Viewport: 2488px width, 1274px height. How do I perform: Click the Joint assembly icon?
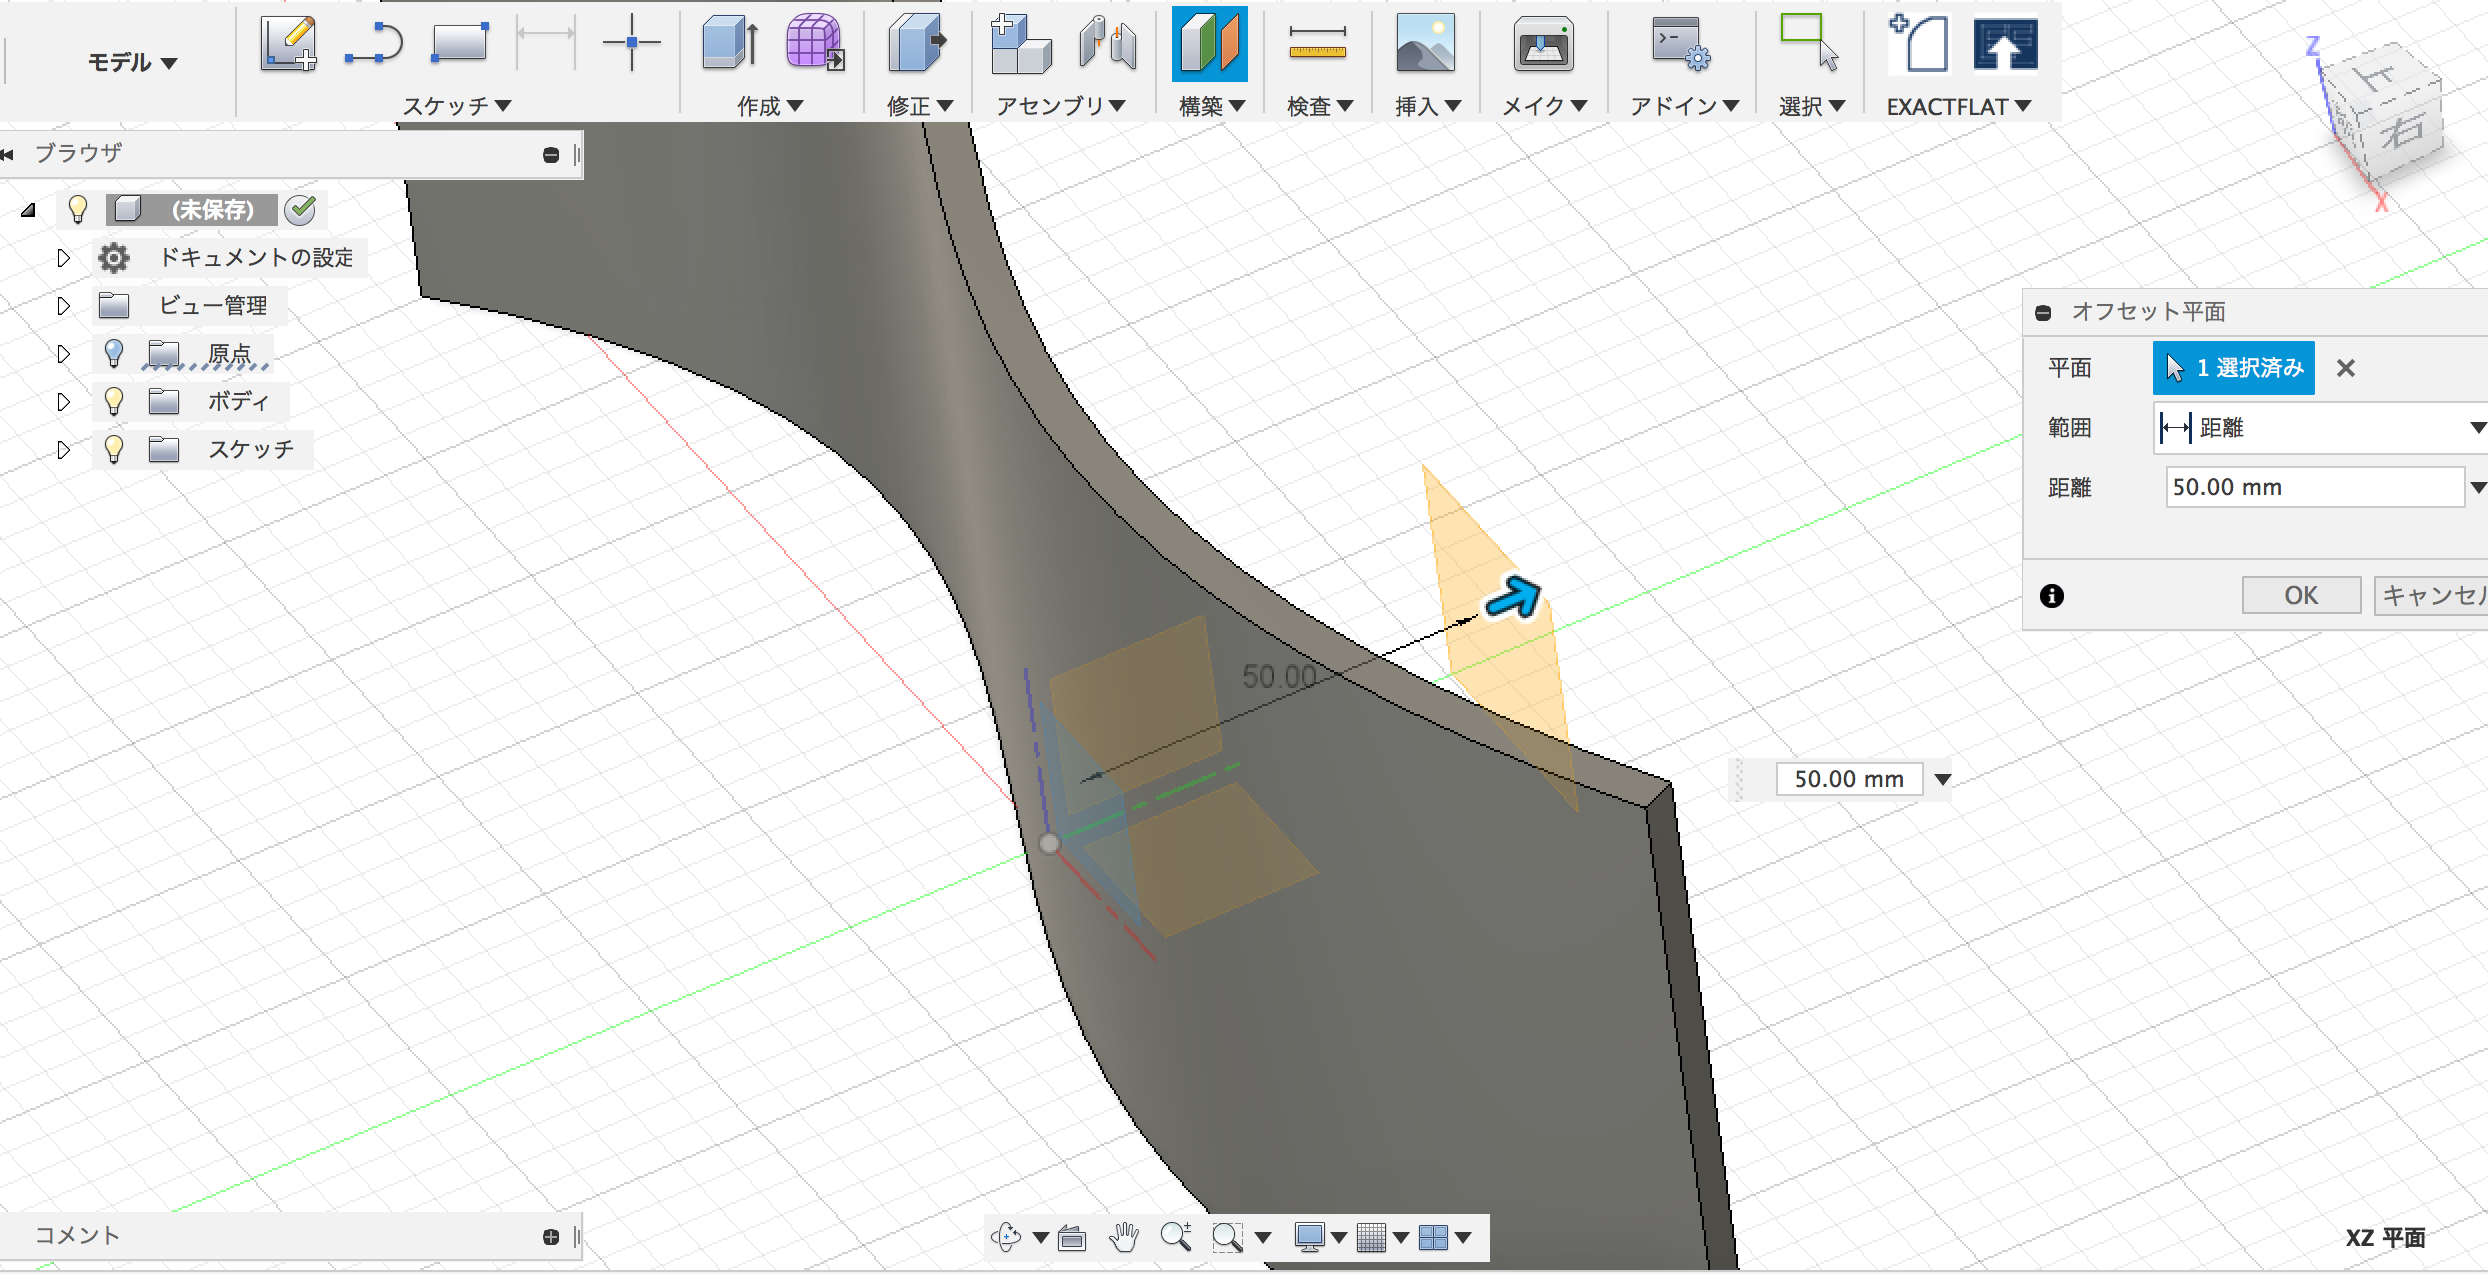click(x=1107, y=44)
